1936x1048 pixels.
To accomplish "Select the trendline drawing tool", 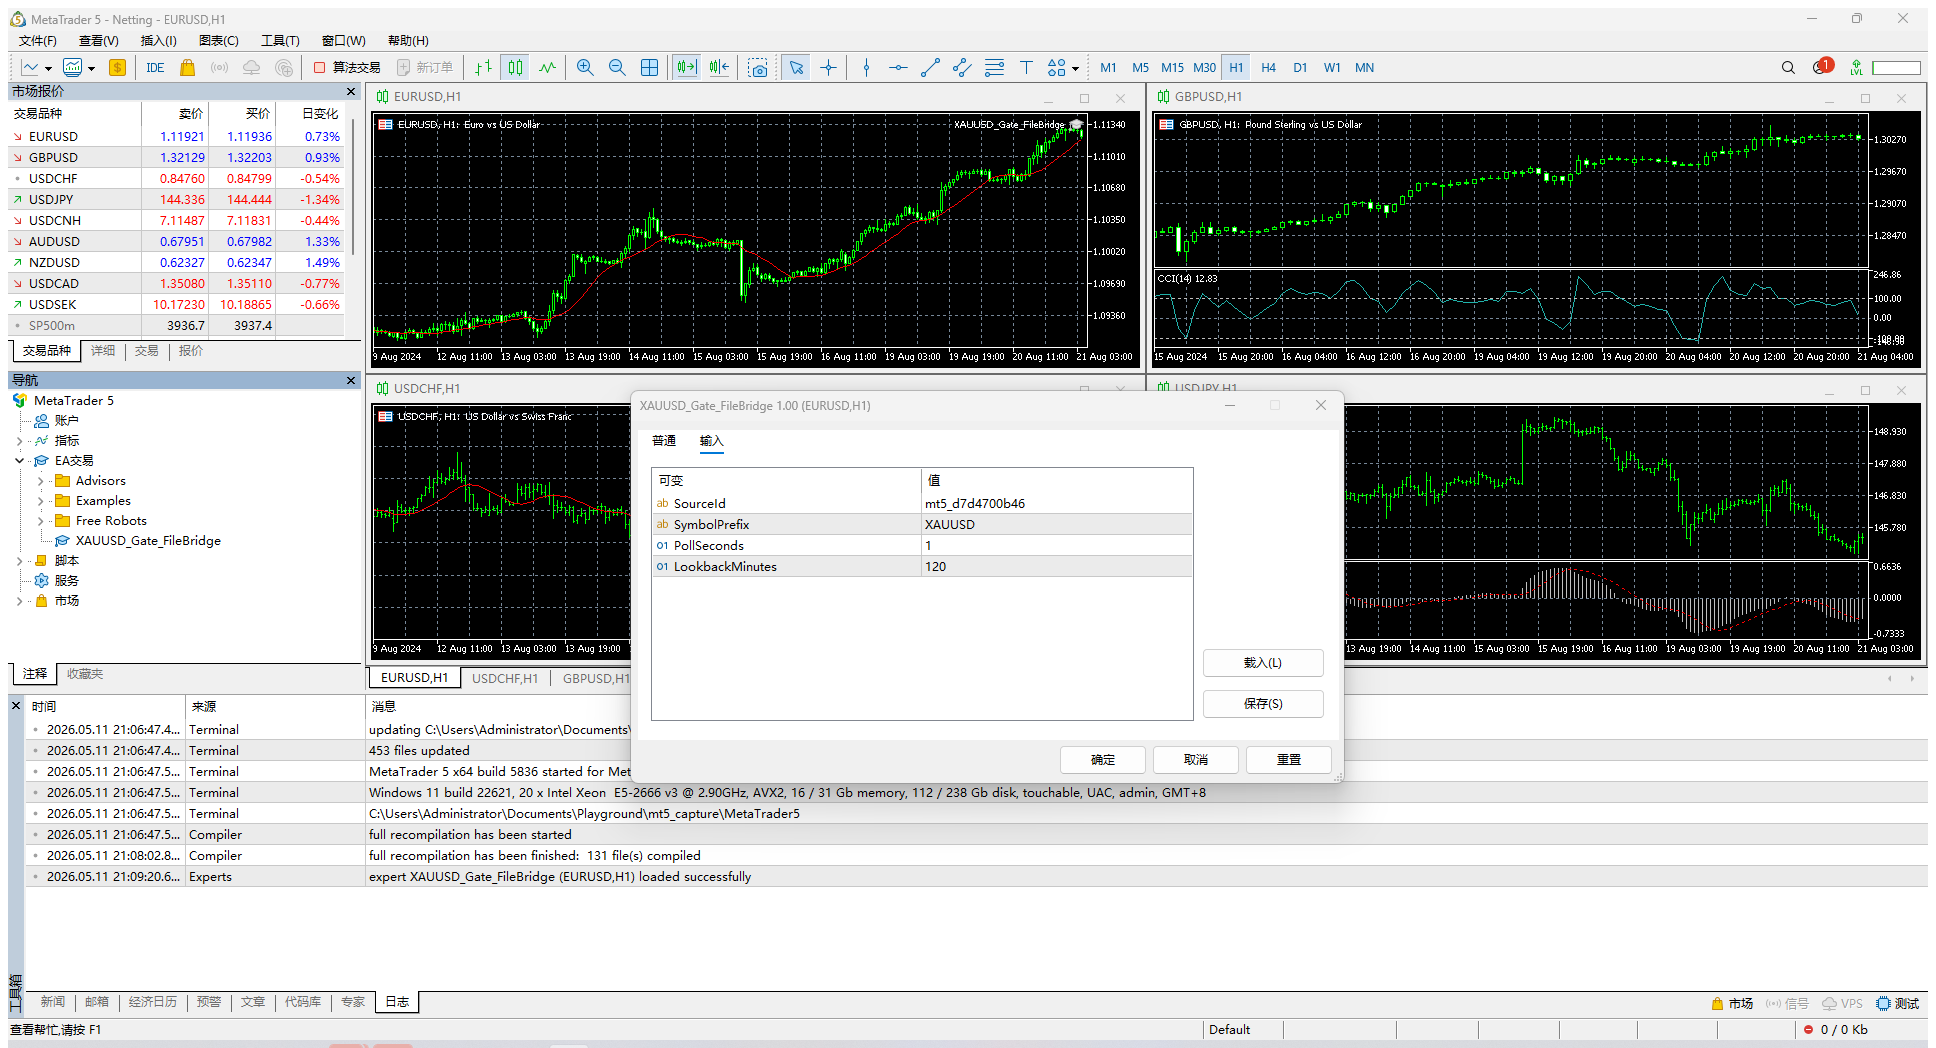I will pos(930,68).
